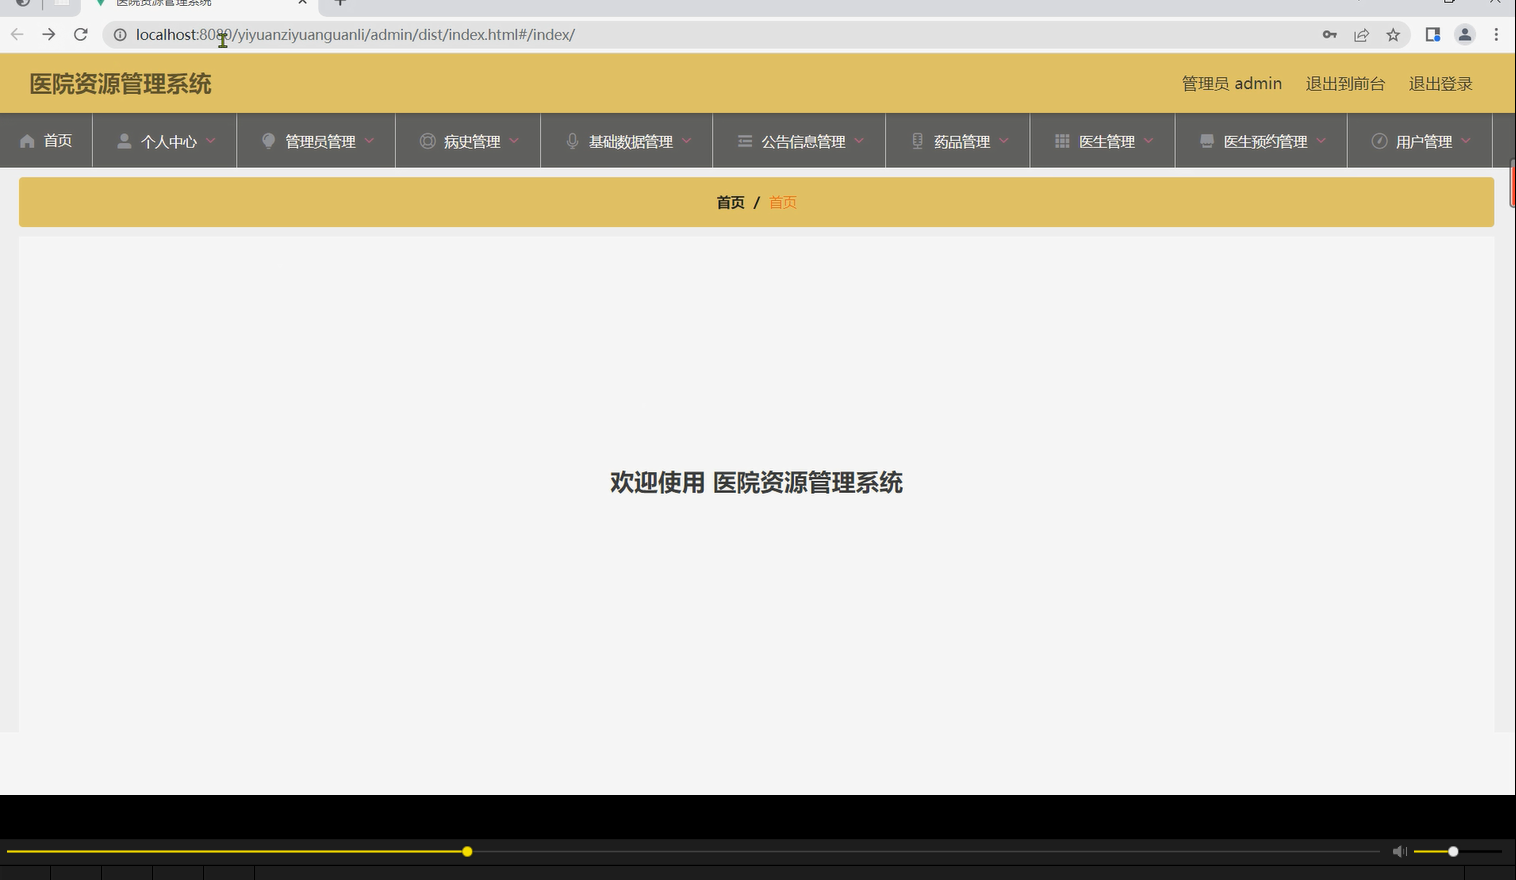
Task: Click the black 首页 breadcrumb link
Action: pos(731,202)
